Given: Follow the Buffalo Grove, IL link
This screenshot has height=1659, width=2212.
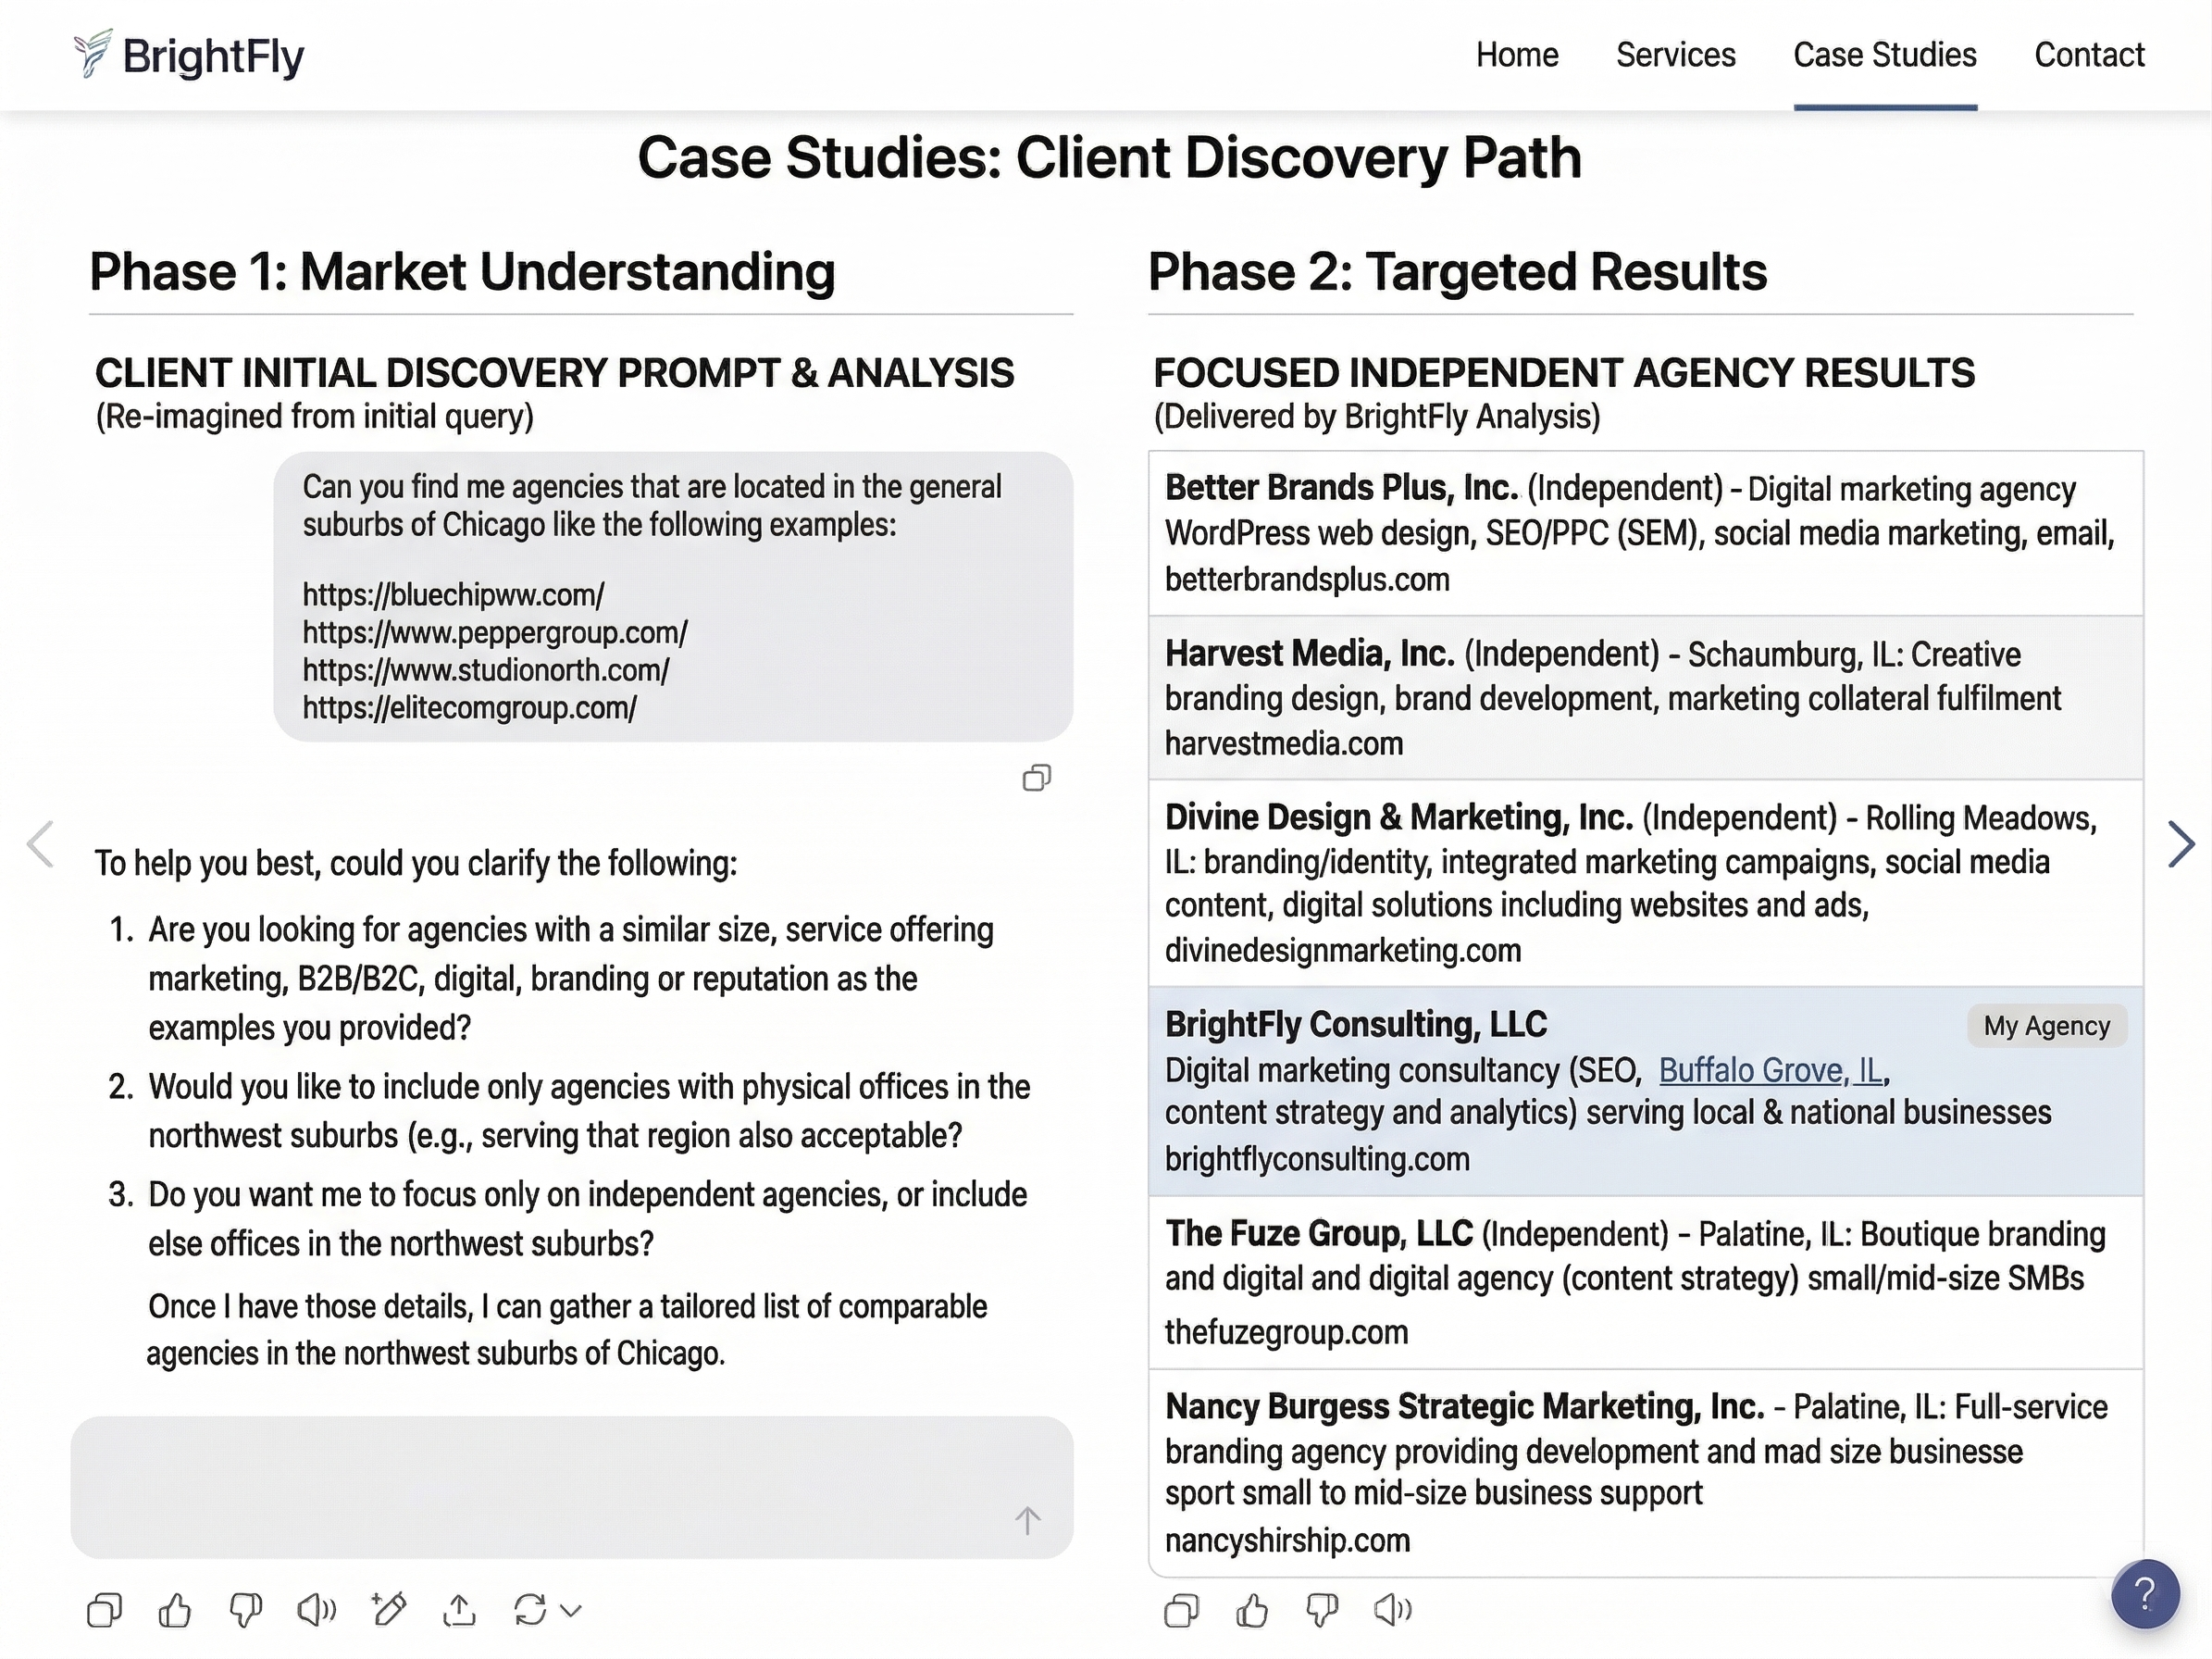Looking at the screenshot, I should [x=1771, y=1070].
